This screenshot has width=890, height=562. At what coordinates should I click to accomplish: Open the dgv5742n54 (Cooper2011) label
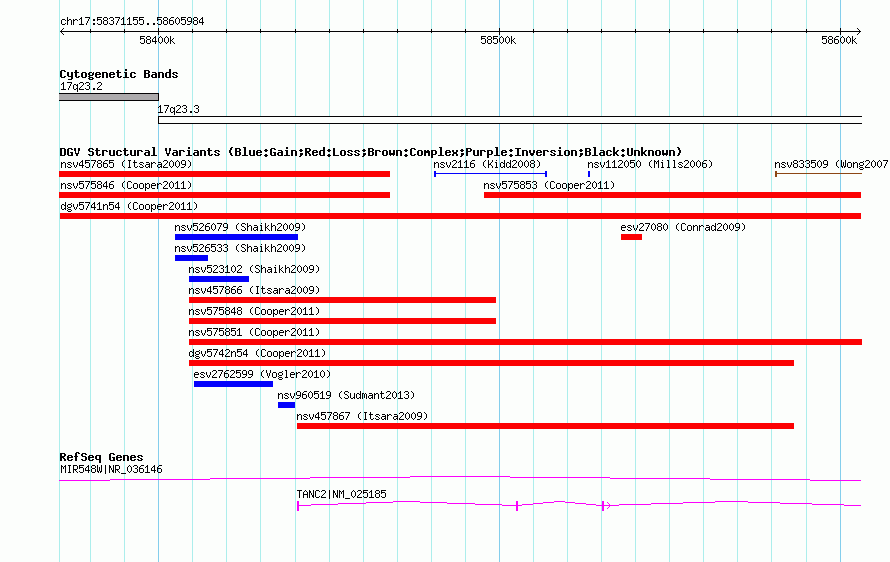point(257,353)
